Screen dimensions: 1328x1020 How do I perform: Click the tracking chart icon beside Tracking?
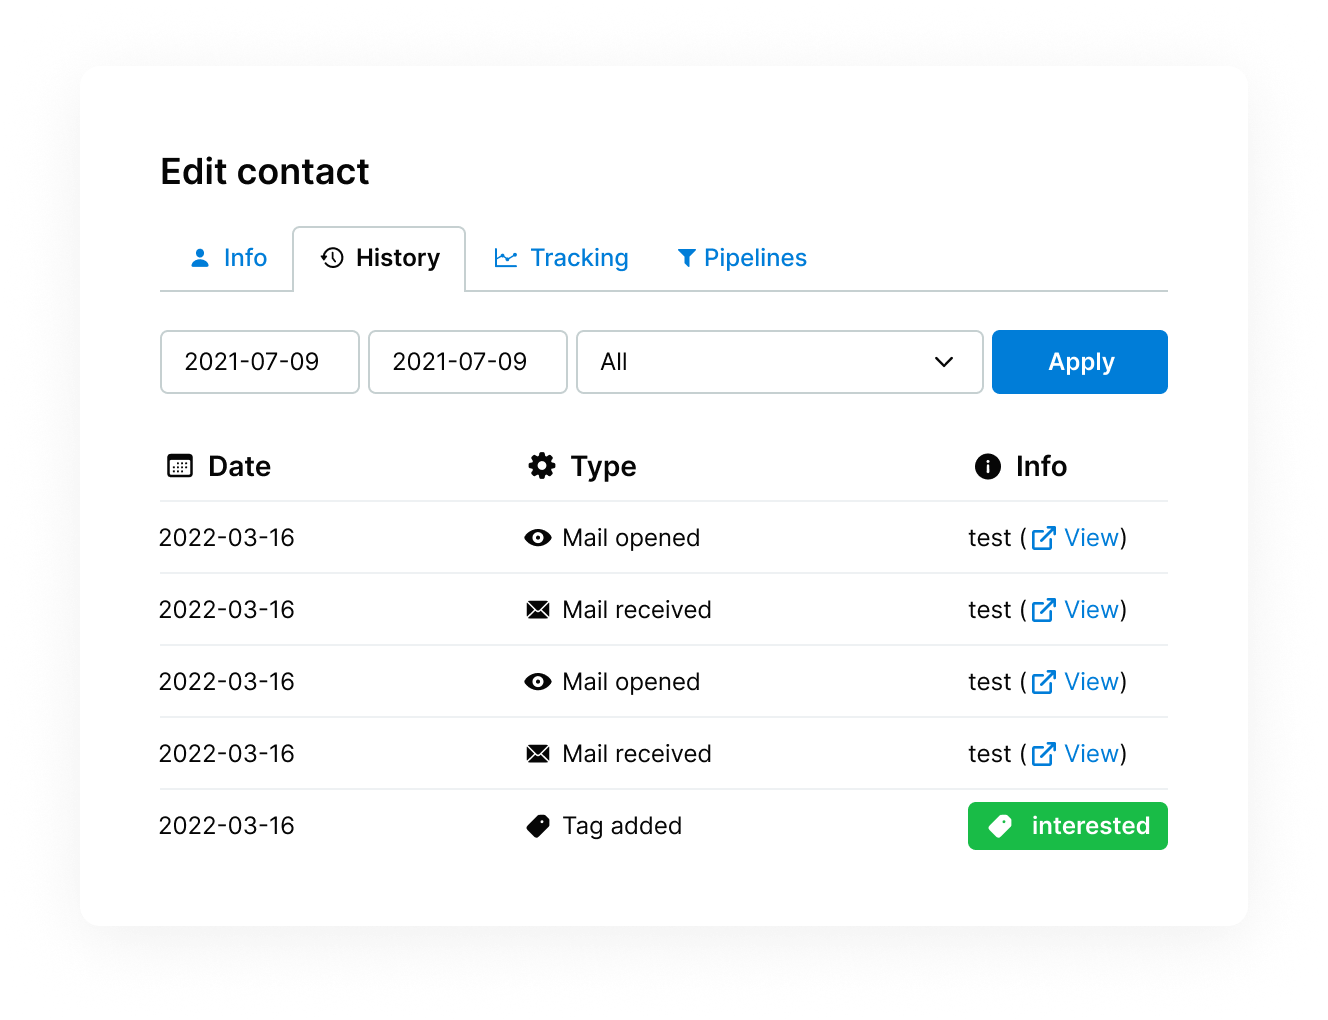click(505, 258)
